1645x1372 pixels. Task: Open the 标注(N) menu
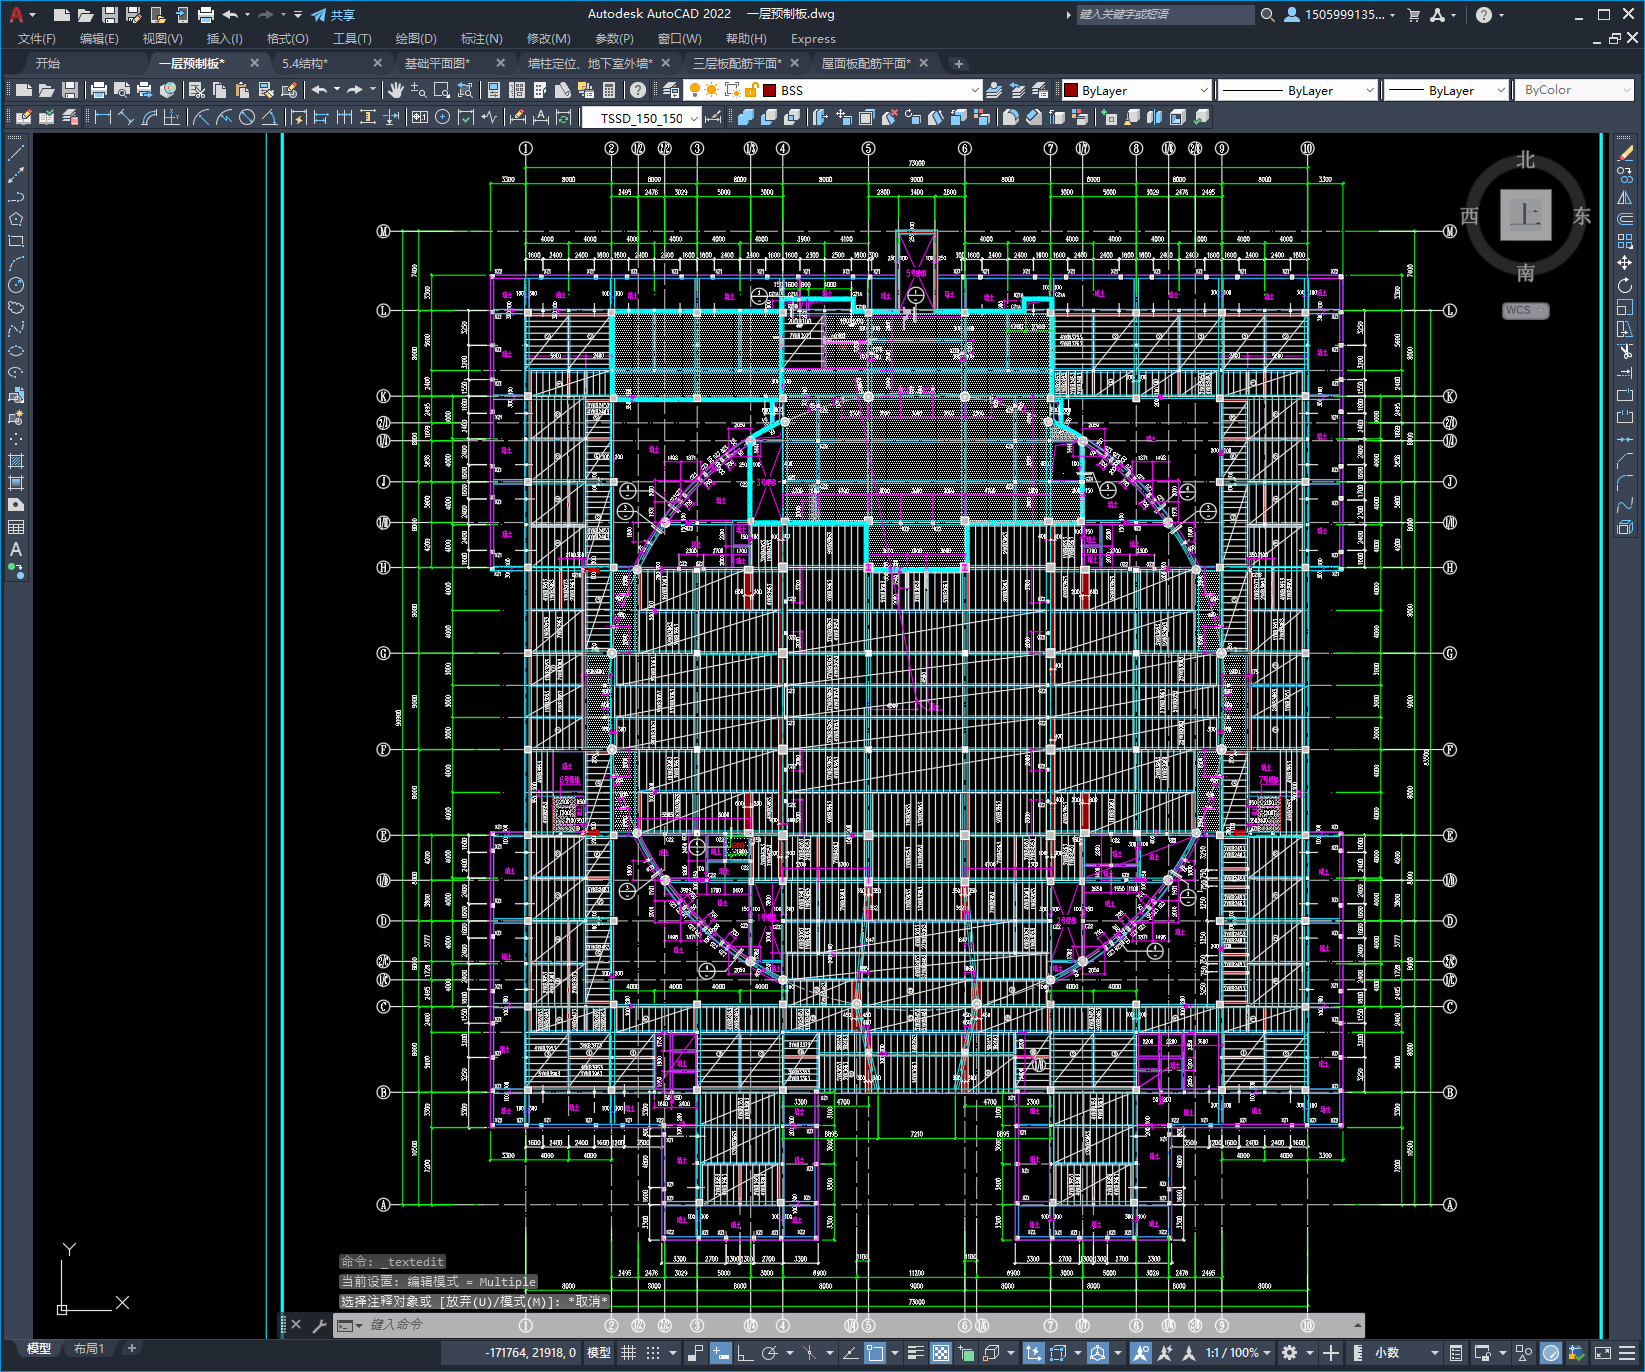pyautogui.click(x=482, y=39)
